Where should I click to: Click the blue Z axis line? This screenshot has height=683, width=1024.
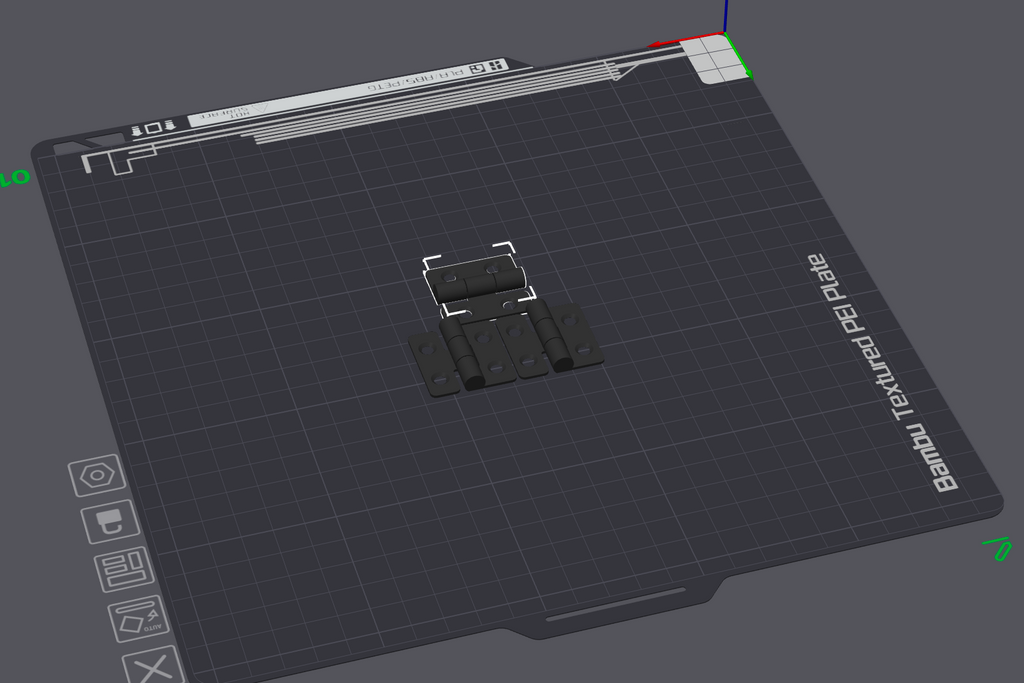click(x=726, y=16)
